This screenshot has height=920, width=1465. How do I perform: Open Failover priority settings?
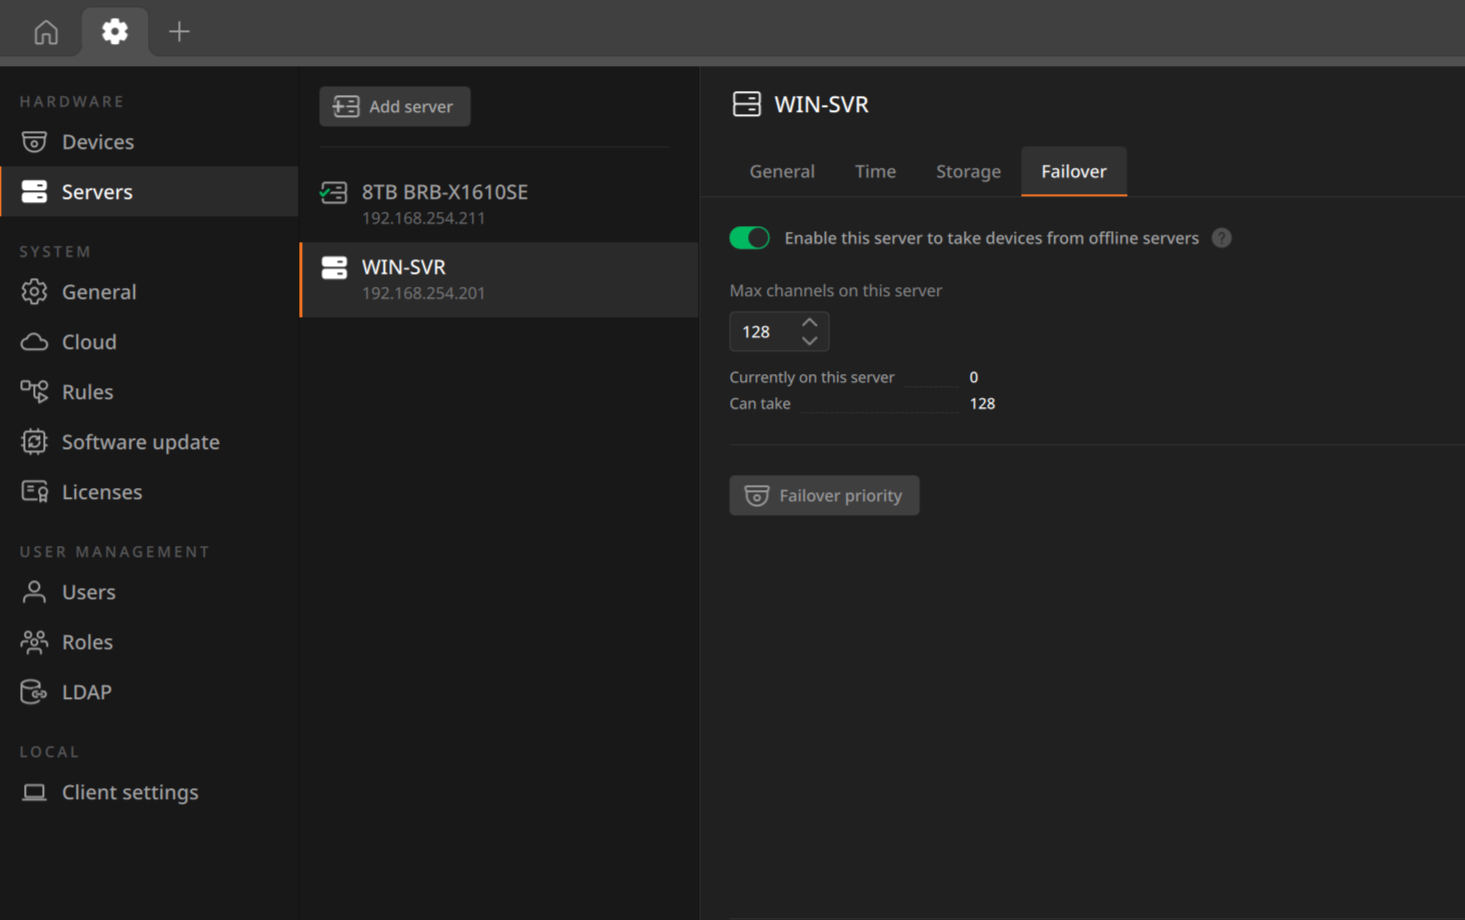824,495
